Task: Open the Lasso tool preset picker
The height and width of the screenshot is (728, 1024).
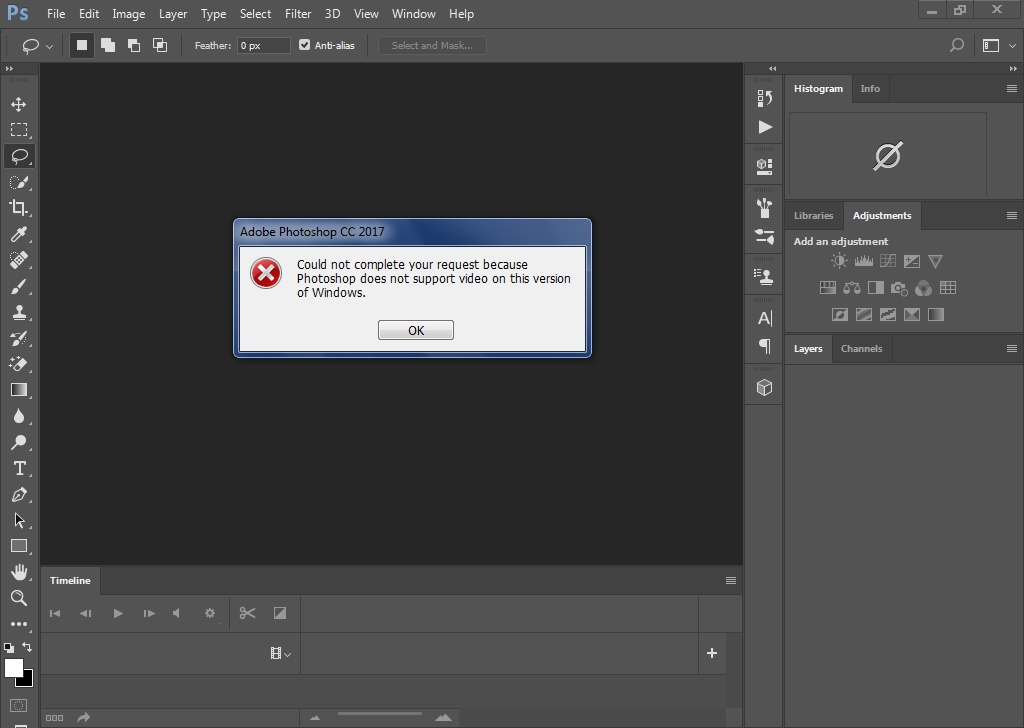Action: (x=37, y=46)
